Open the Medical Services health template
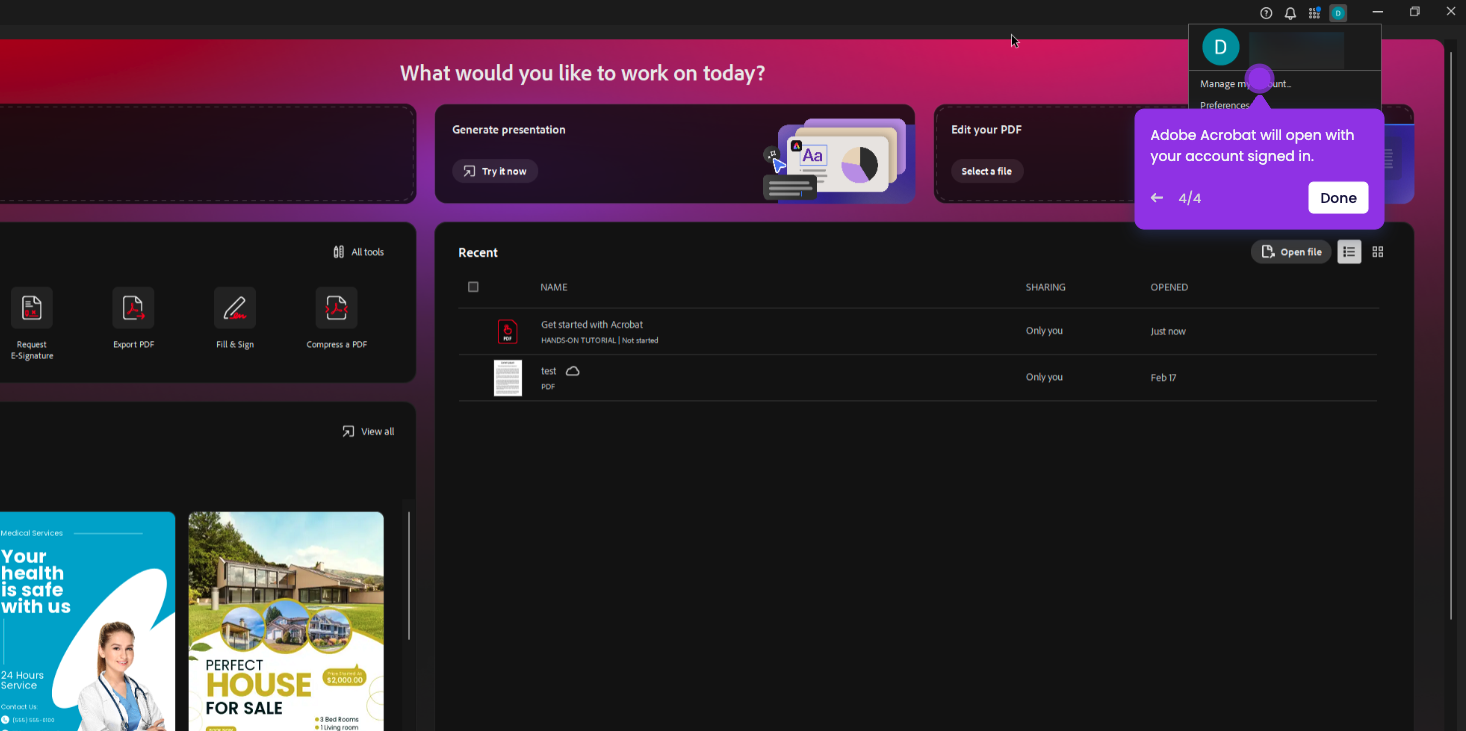Viewport: 1466px width, 731px height. pyautogui.click(x=87, y=621)
